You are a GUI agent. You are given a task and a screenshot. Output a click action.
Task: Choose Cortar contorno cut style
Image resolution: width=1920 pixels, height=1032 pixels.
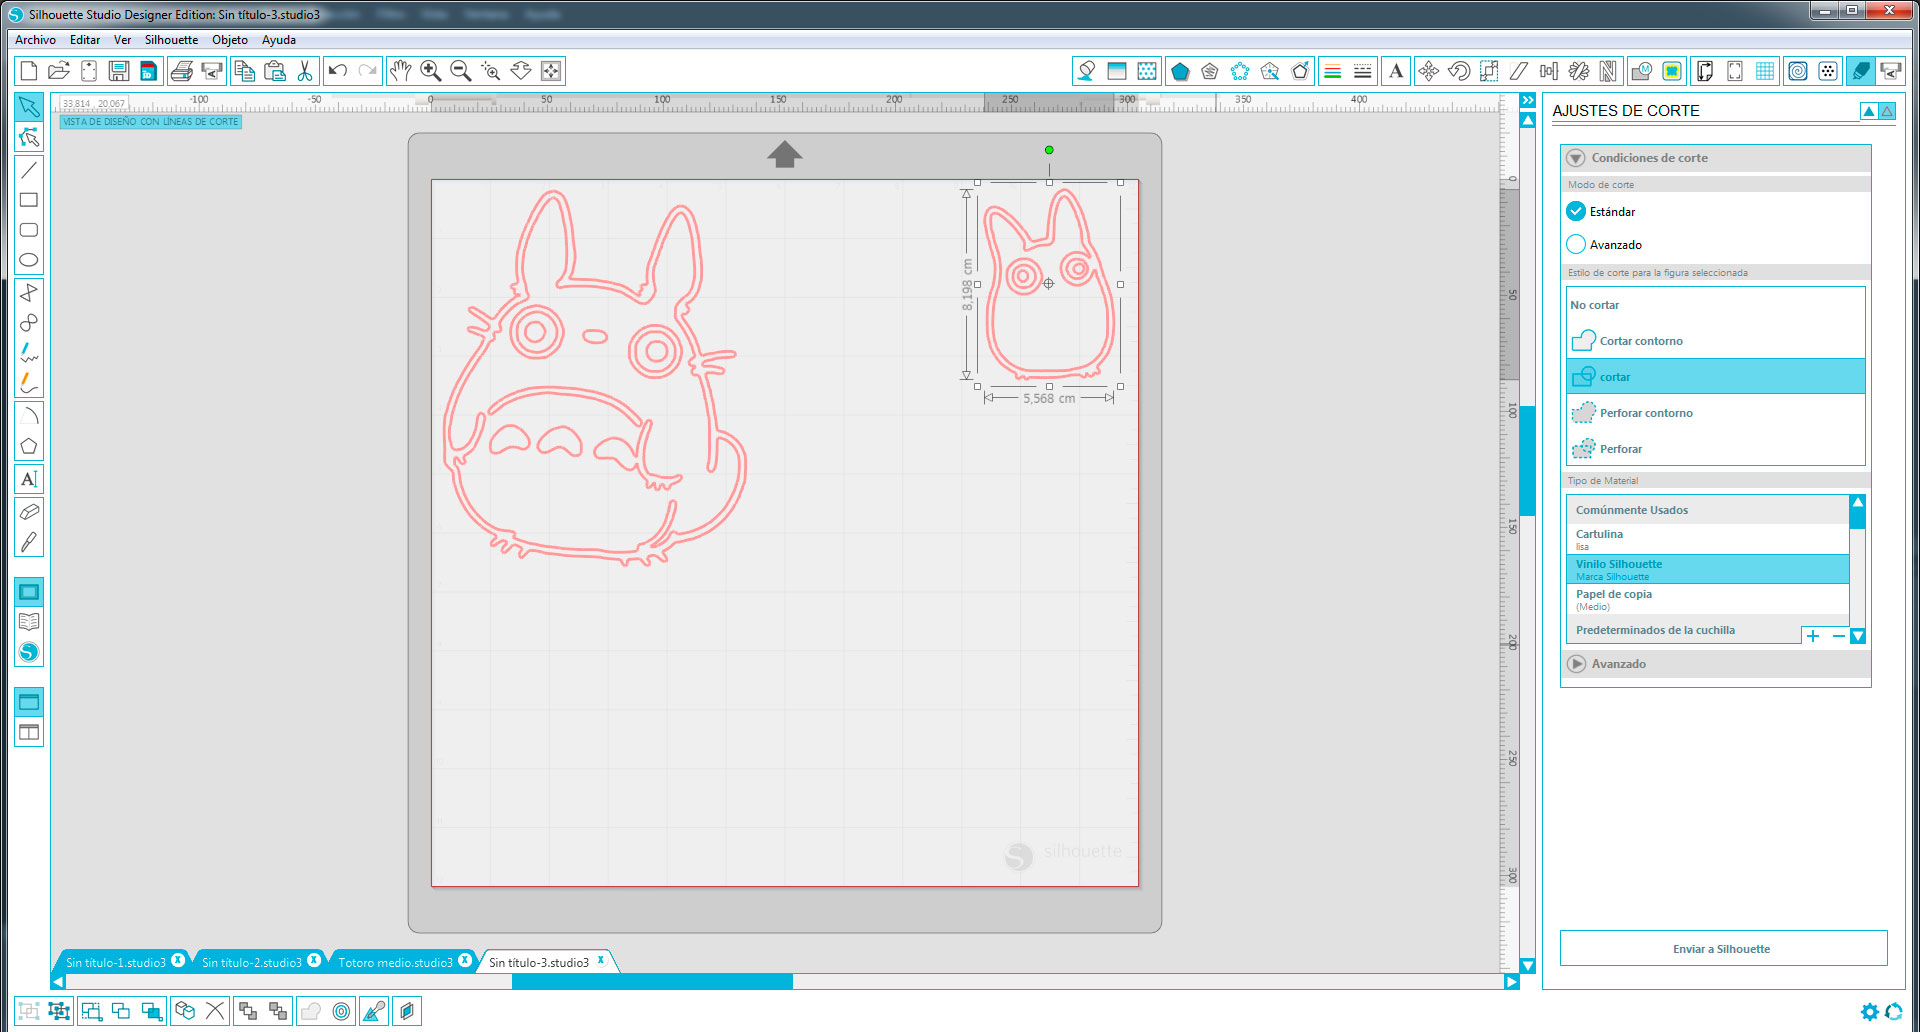[1715, 341]
